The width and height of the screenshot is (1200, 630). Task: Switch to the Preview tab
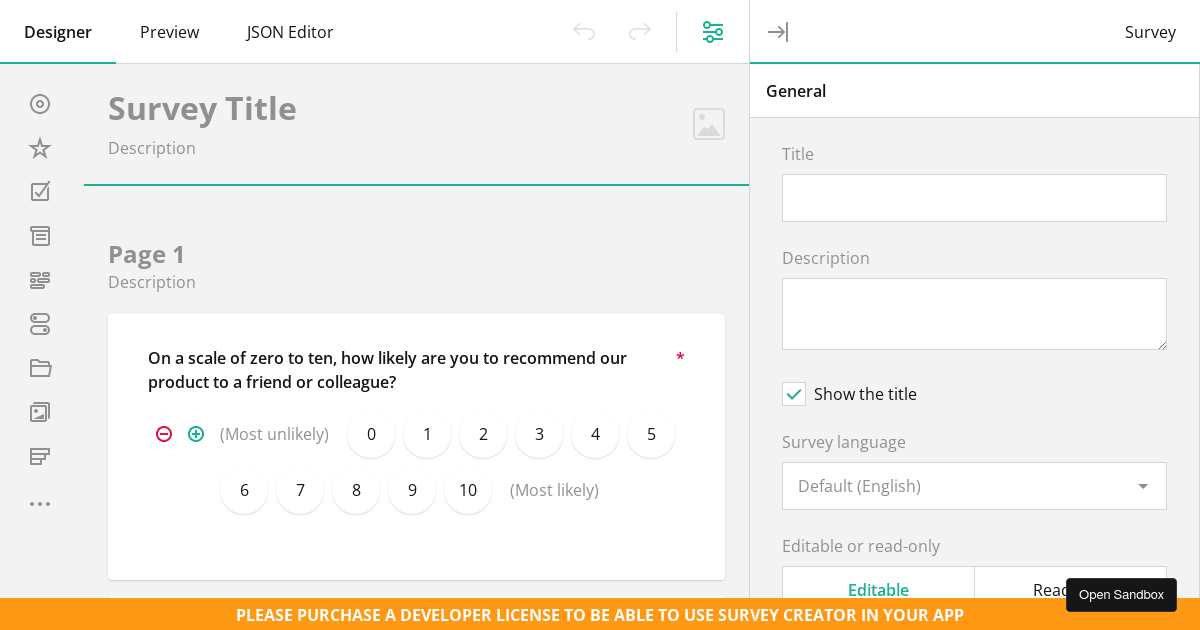169,32
